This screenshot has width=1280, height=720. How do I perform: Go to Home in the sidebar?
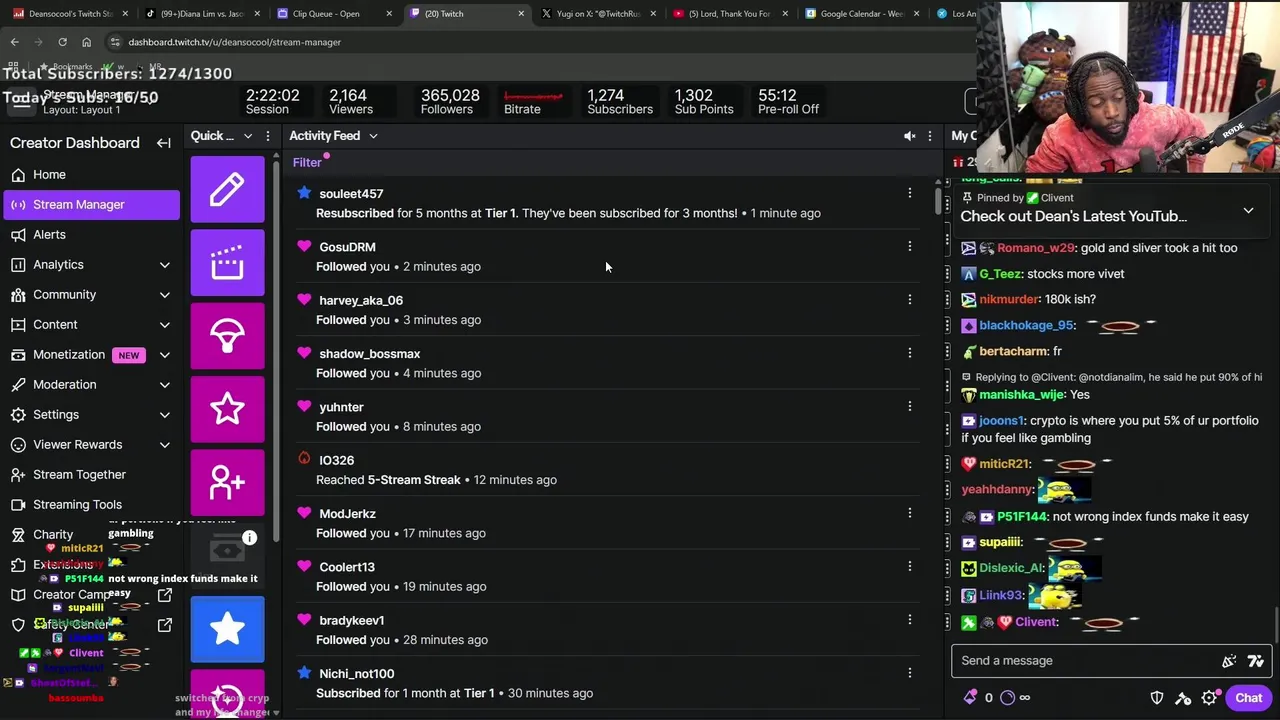coord(91,174)
